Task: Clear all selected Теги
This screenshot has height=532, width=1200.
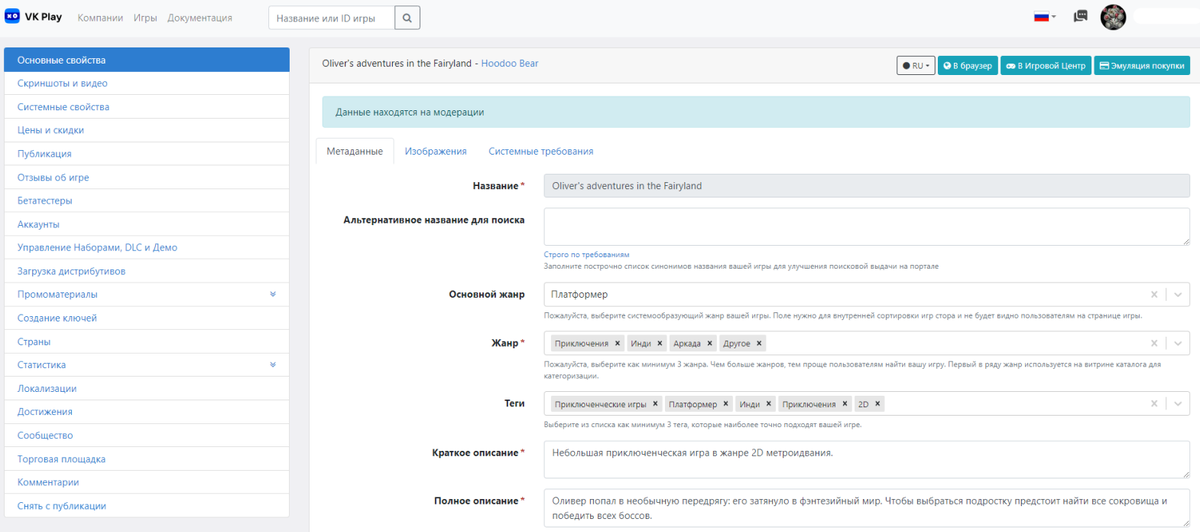Action: pos(1154,404)
